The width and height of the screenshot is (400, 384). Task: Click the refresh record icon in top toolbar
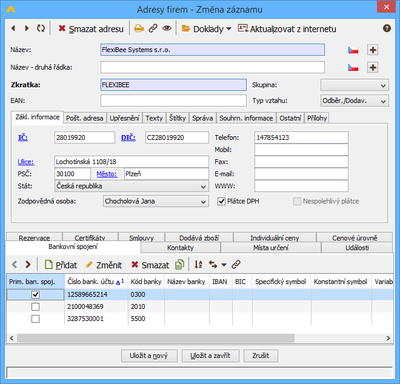[x=41, y=28]
